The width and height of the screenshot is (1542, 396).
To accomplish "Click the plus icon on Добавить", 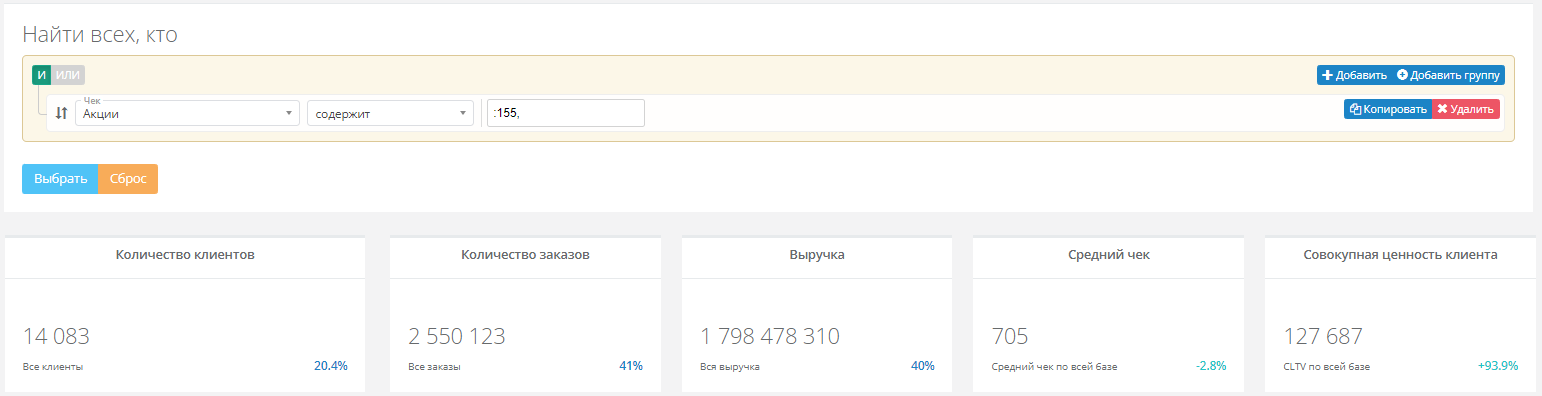I will tap(1328, 75).
